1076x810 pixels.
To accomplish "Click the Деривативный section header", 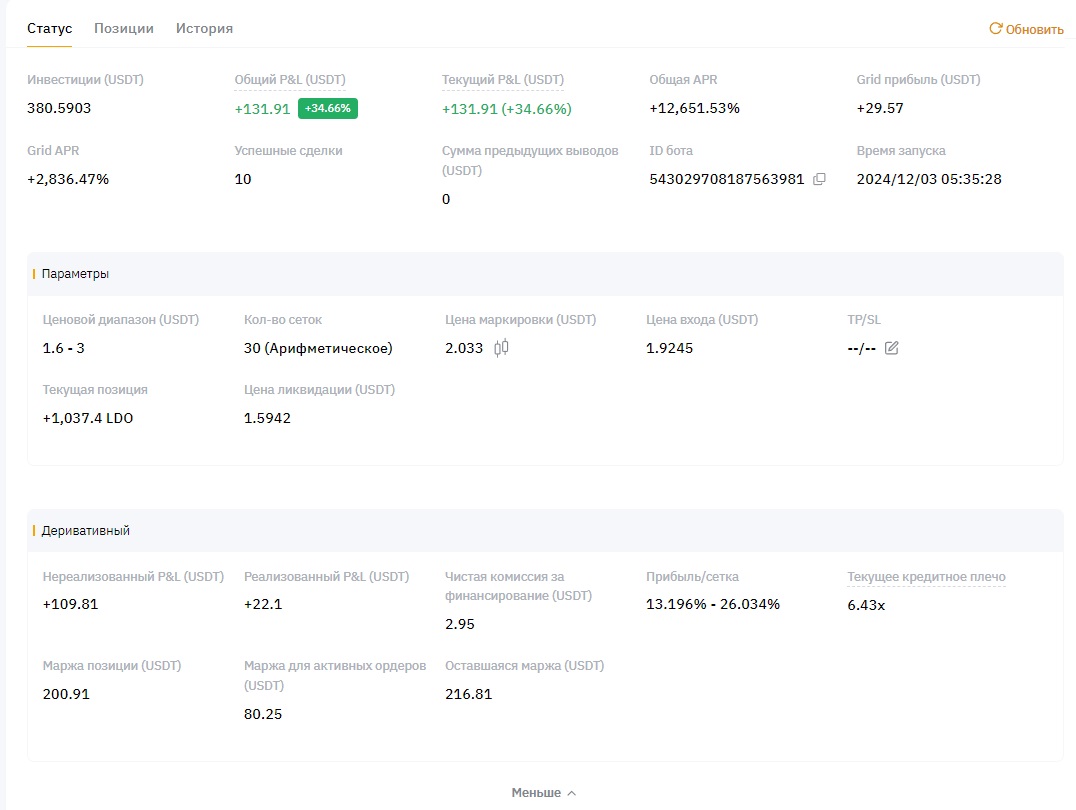I will (x=86, y=530).
